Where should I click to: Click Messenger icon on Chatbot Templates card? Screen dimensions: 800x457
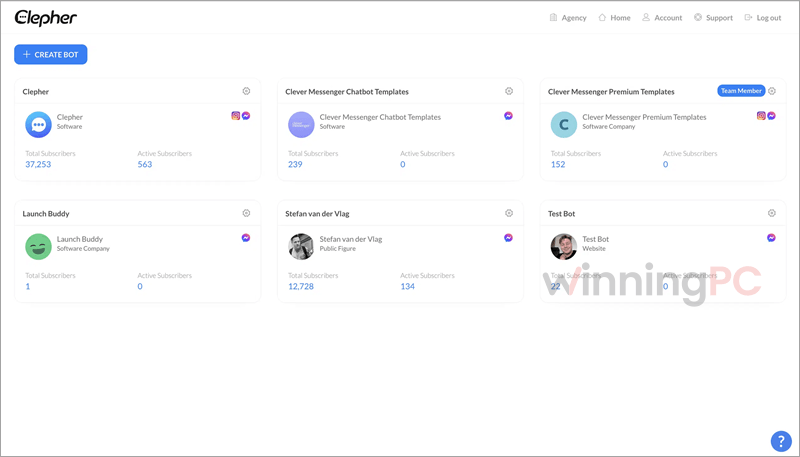(x=509, y=116)
